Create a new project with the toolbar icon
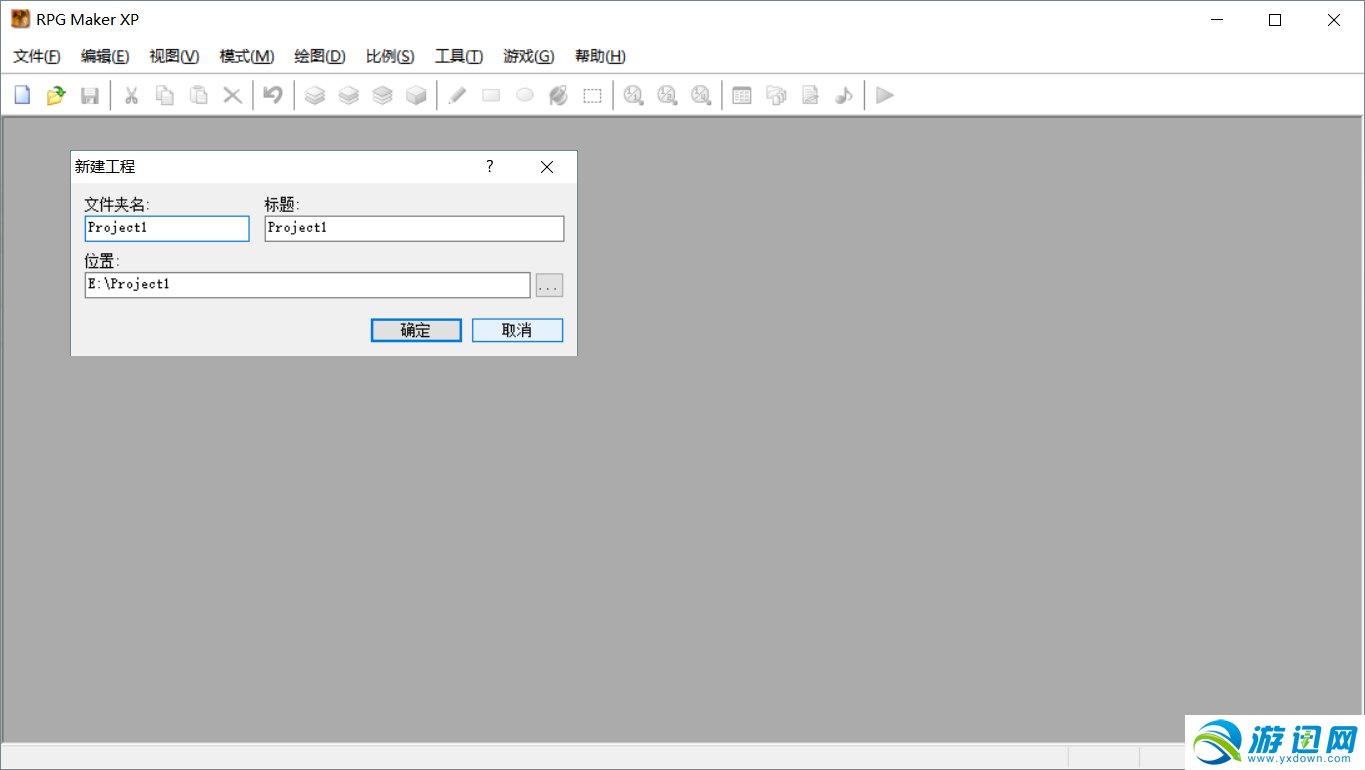1365x770 pixels. point(22,95)
